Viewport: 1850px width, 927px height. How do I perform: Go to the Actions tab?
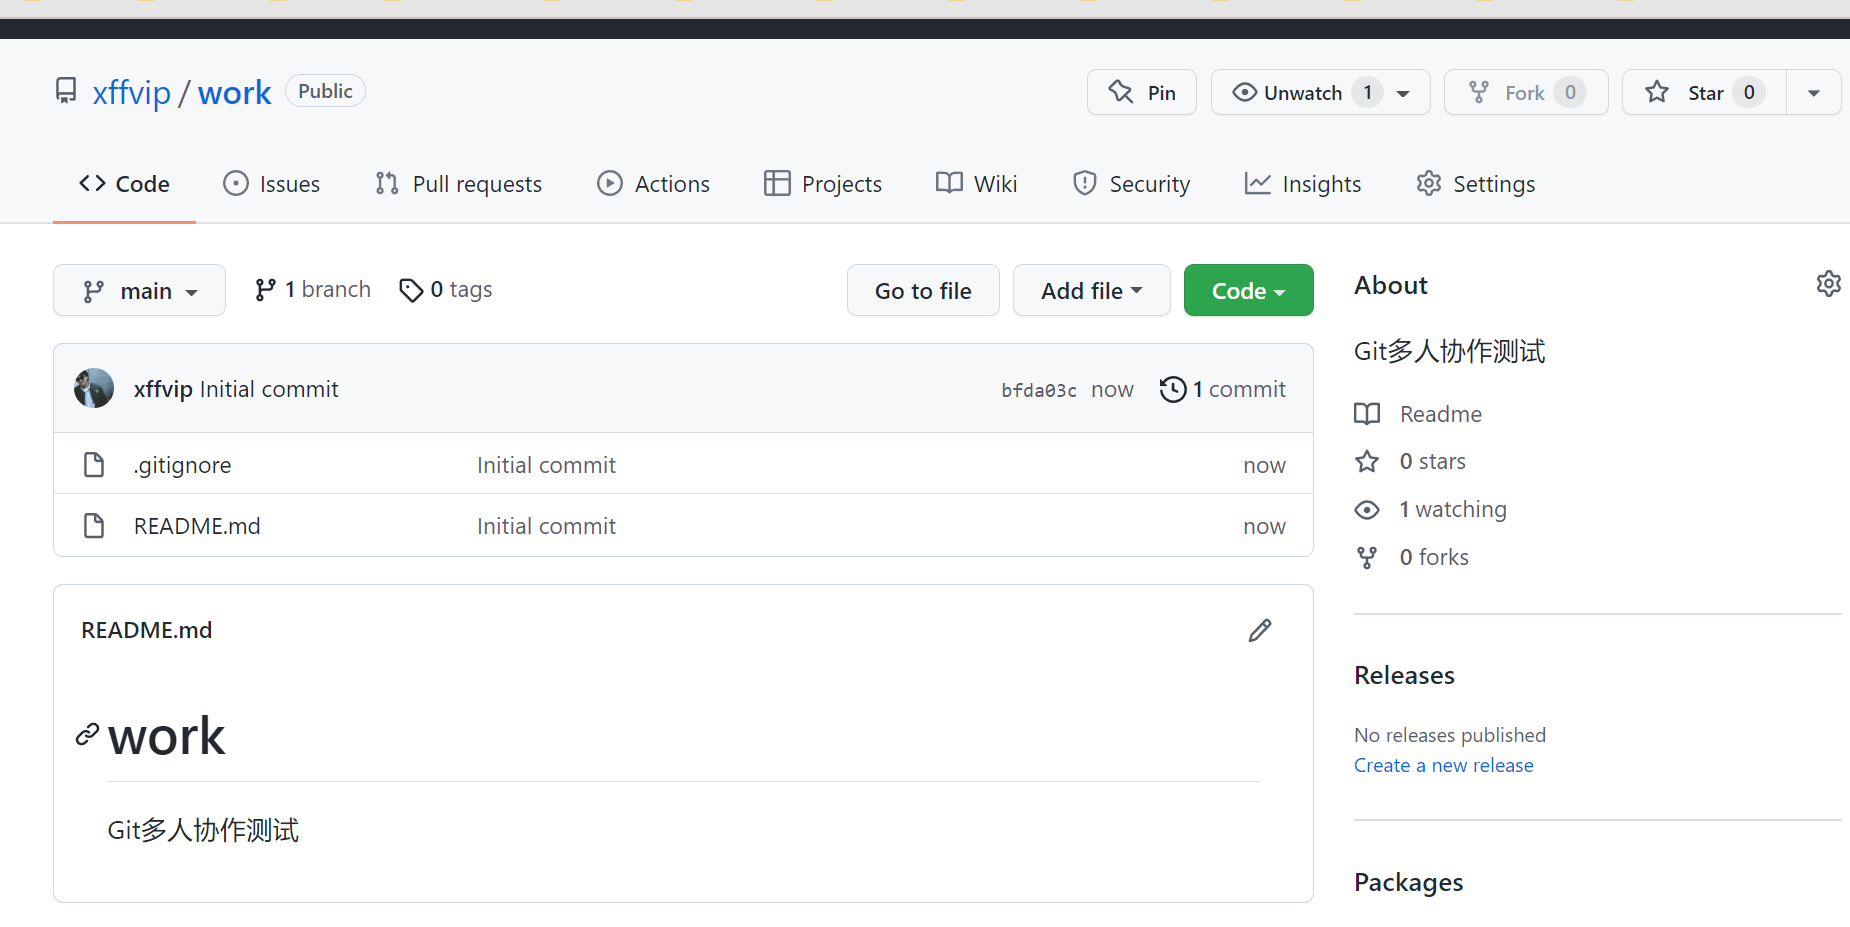[653, 184]
